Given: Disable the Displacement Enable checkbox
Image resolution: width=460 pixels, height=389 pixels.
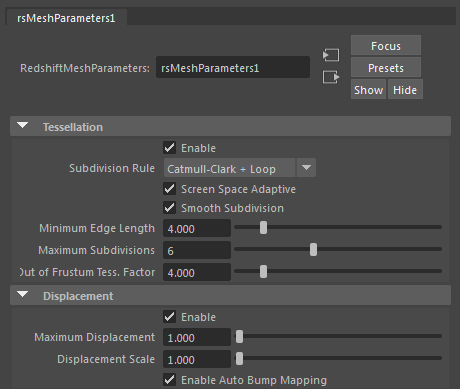Looking at the screenshot, I should click(x=170, y=317).
